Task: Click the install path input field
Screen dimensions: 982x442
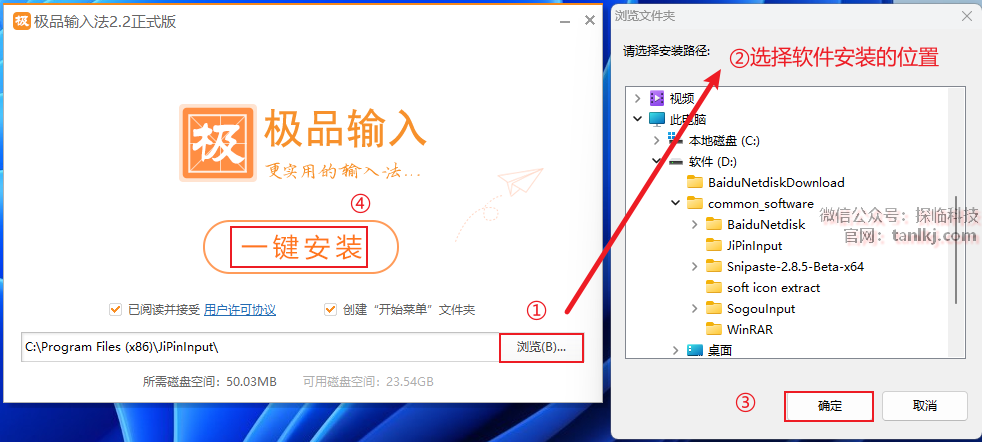Action: click(260, 347)
